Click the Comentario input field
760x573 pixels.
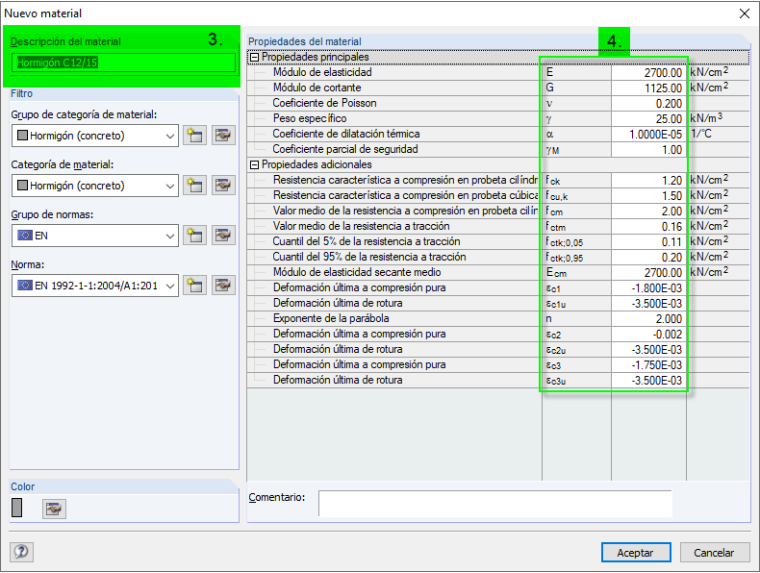495,503
